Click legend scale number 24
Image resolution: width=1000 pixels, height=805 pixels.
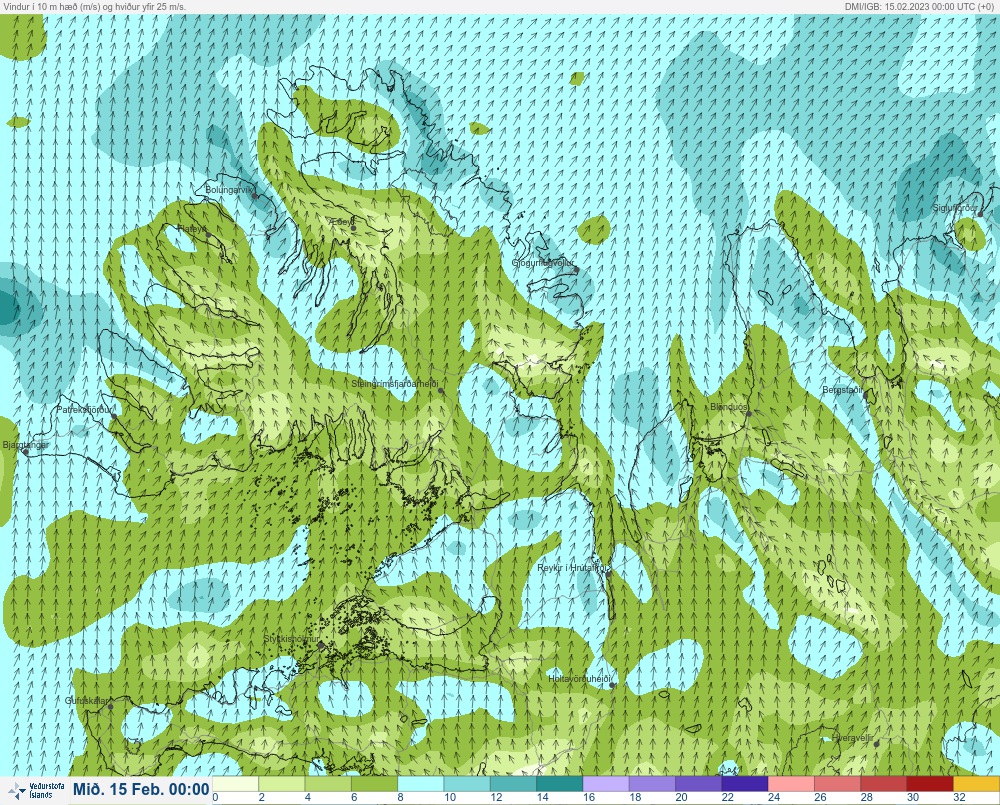click(x=774, y=797)
